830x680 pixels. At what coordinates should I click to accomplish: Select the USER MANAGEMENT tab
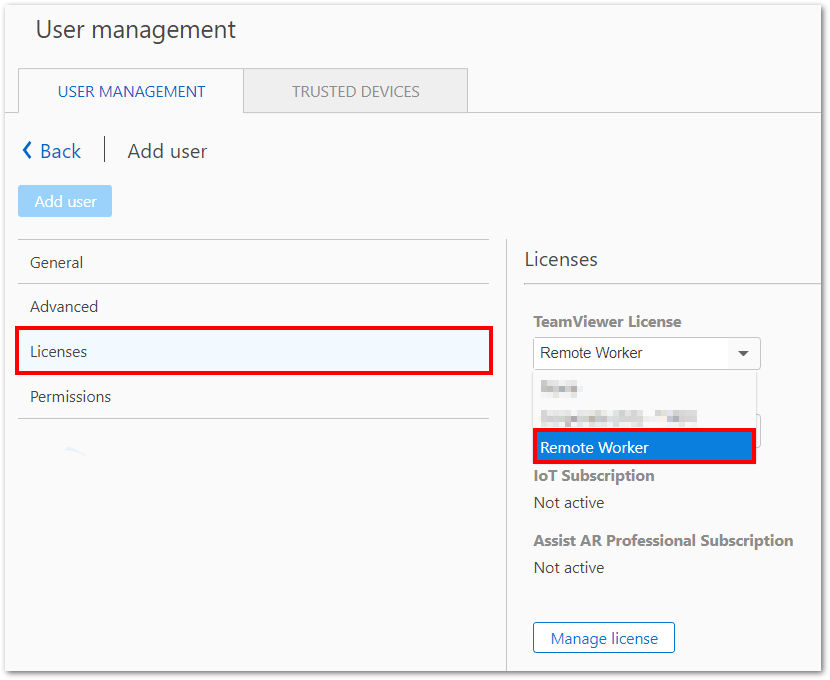point(131,91)
